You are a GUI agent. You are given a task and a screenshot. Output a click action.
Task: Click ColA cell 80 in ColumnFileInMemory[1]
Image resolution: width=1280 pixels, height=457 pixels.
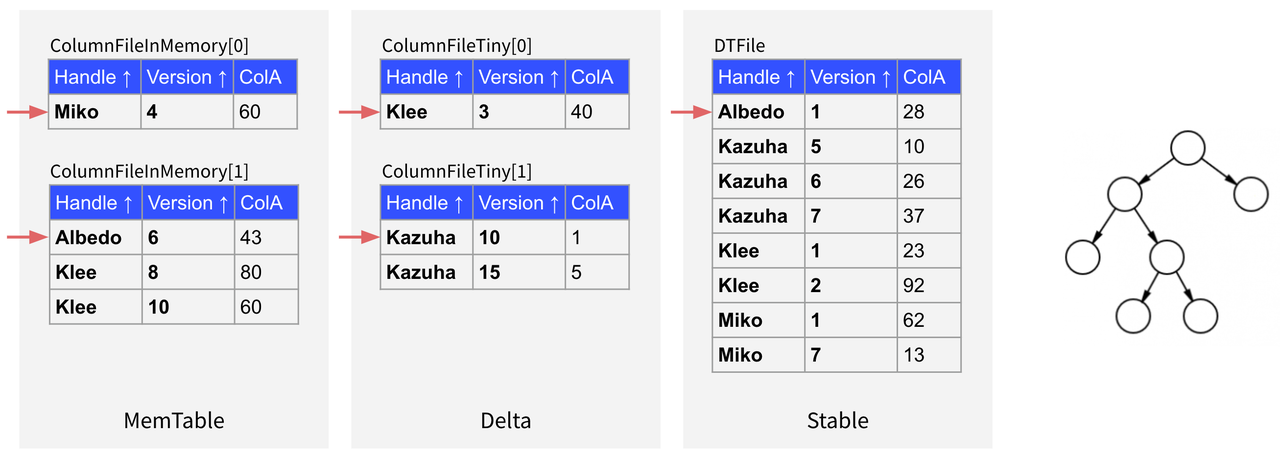[x=250, y=272]
